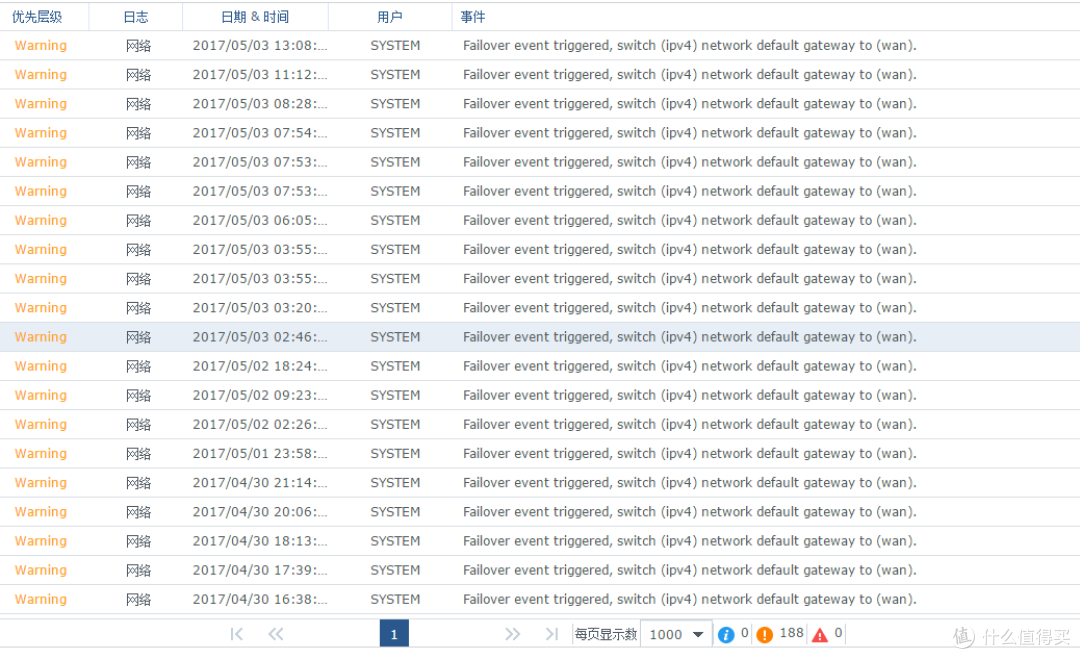This screenshot has width=1080, height=659.
Task: Select the 2017/04/30 18:13 timestamp cell
Action: pyautogui.click(x=260, y=541)
